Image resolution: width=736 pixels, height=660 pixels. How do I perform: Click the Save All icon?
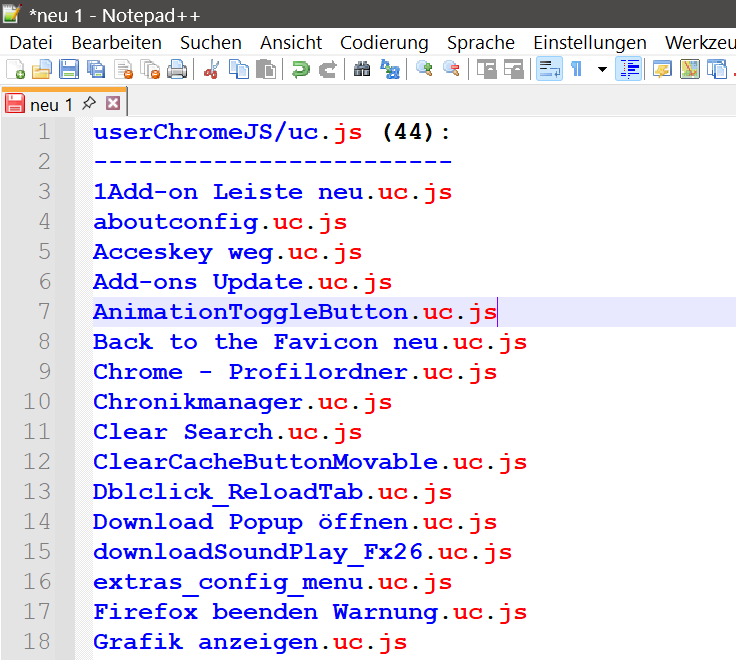[x=96, y=69]
